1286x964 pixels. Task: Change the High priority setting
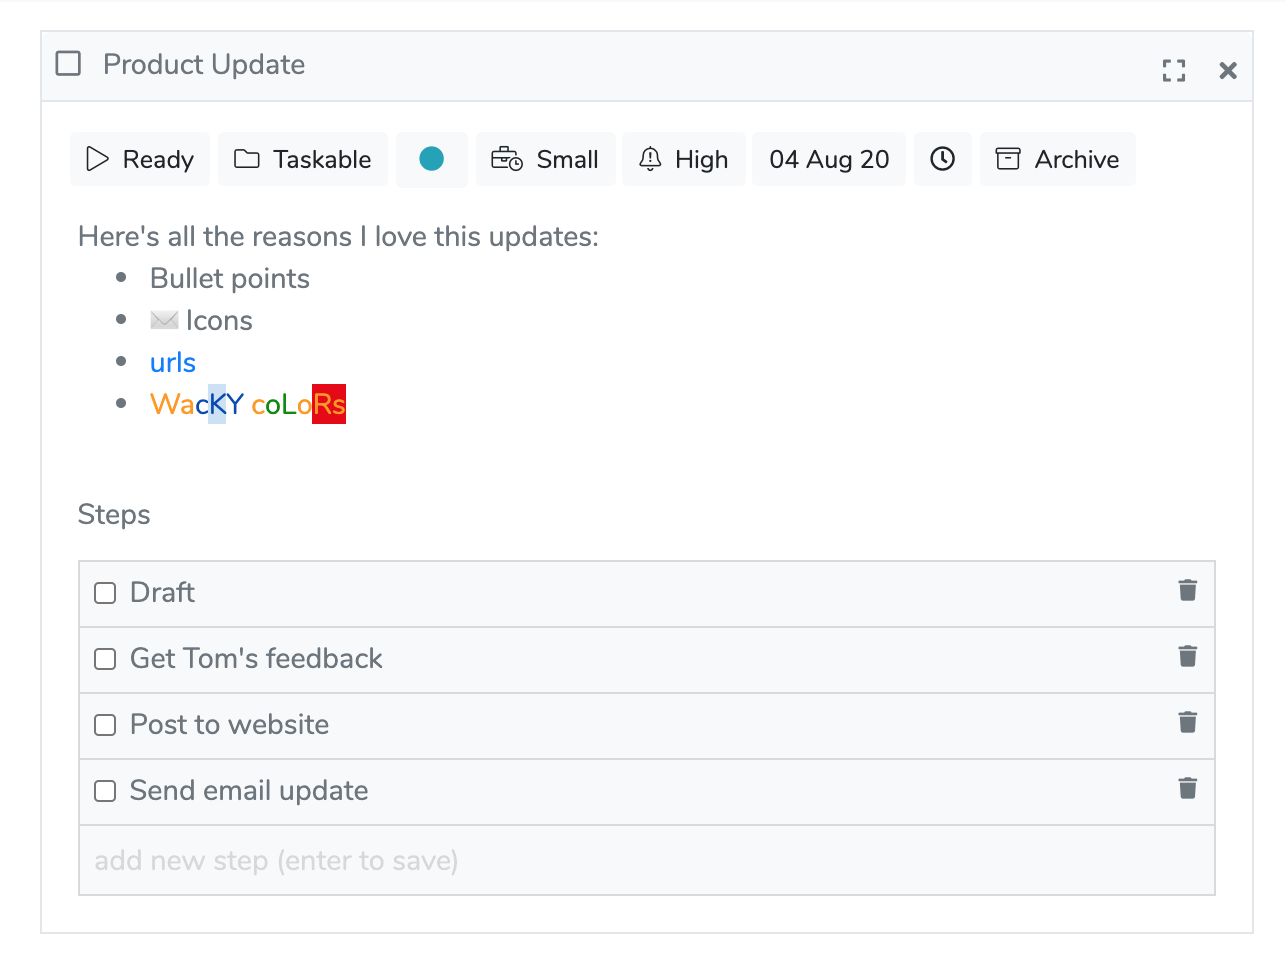coord(684,159)
